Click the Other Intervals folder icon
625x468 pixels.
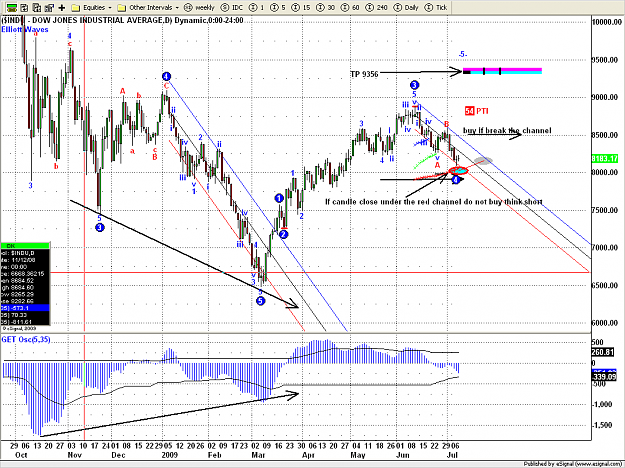[x=122, y=8]
